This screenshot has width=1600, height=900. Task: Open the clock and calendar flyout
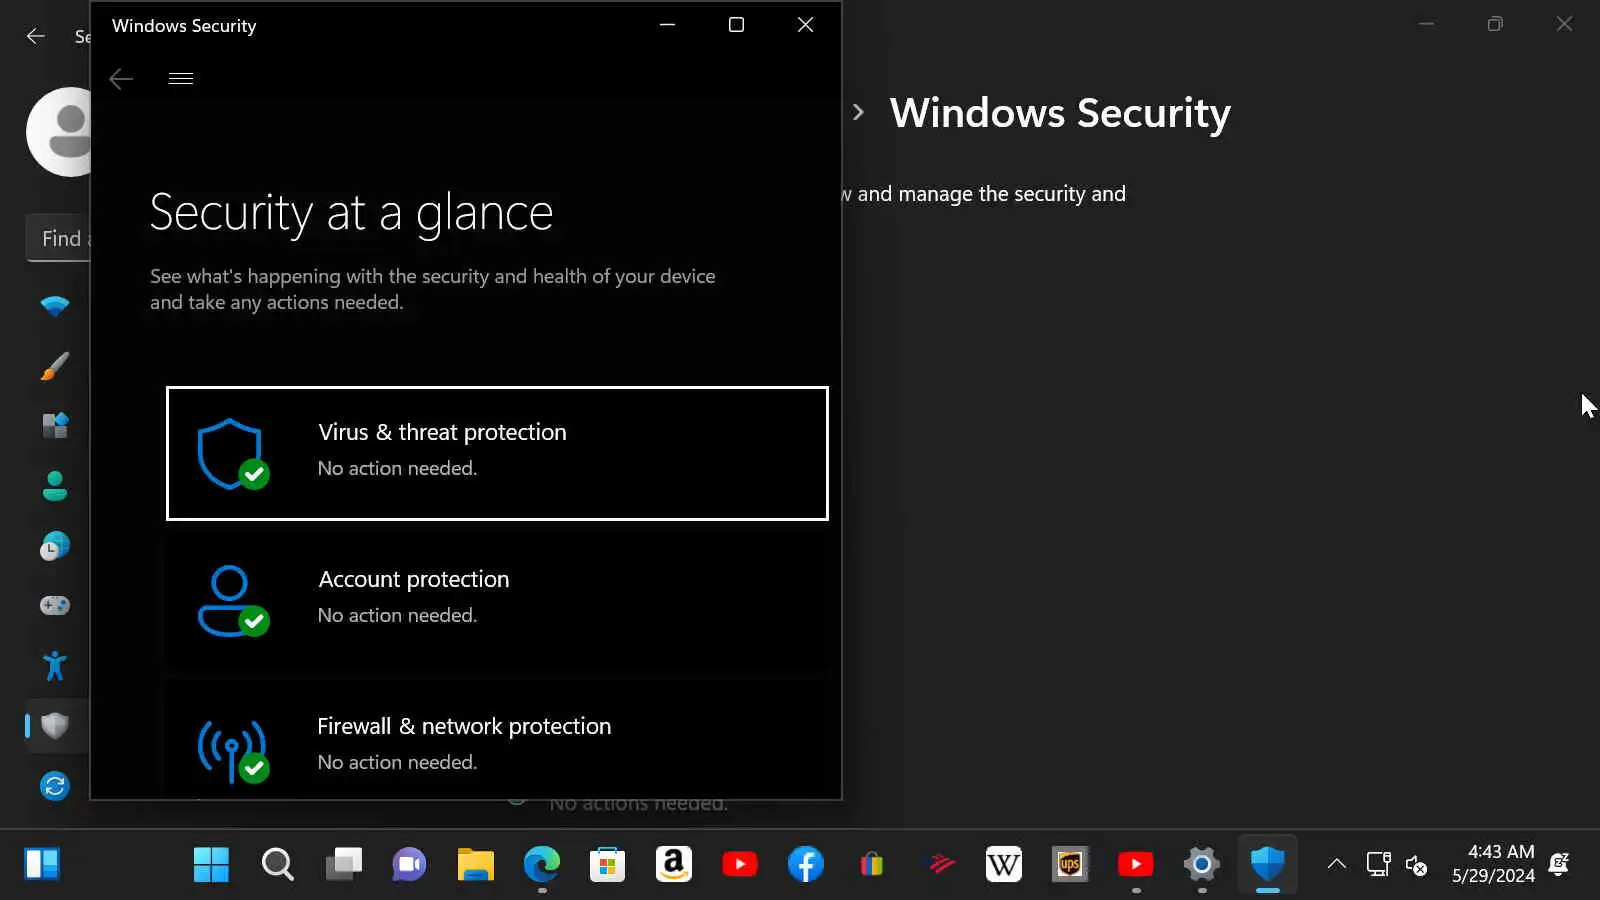pyautogui.click(x=1493, y=864)
